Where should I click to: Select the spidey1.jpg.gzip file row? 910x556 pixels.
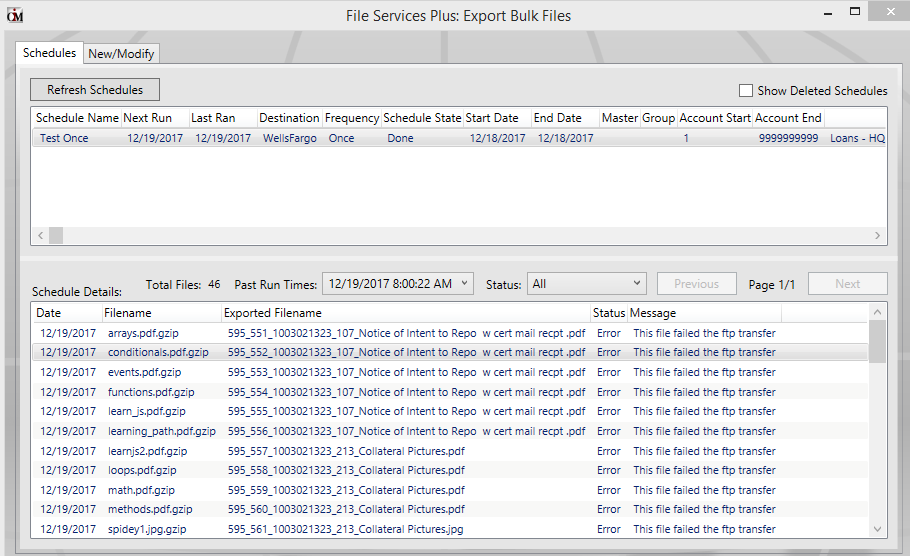pos(450,529)
